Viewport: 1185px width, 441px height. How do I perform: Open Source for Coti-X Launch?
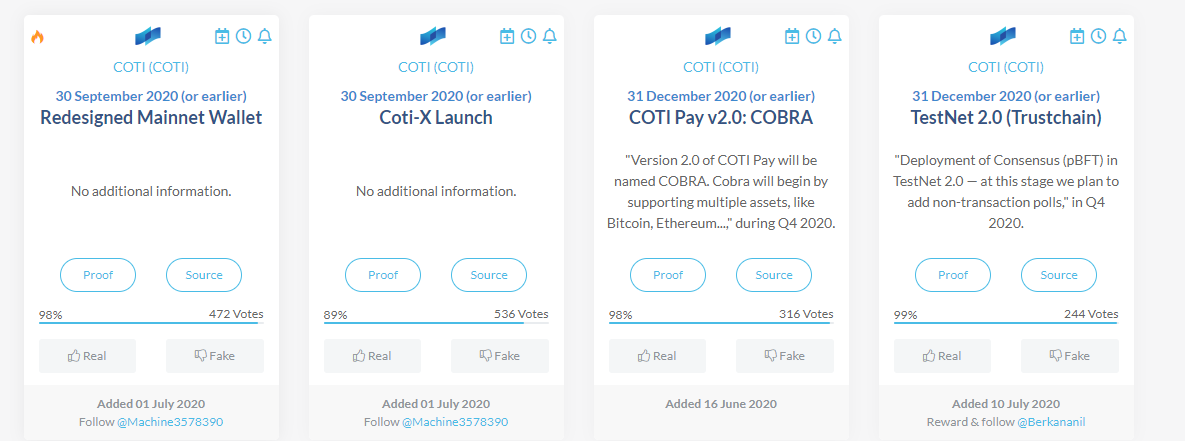point(489,275)
